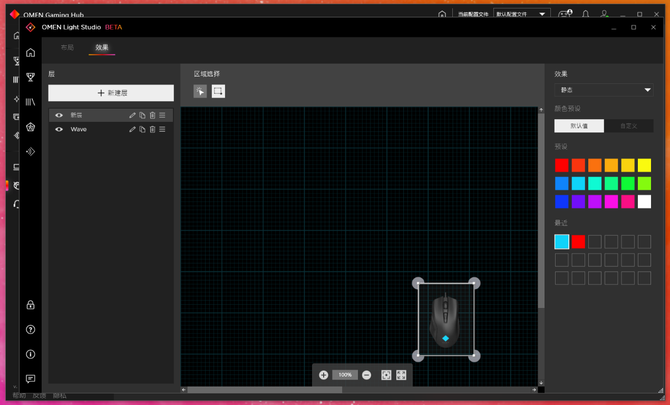Image resolution: width=670 pixels, height=405 pixels.
Task: Delete the Wave layer with trash icon
Action: (x=153, y=129)
